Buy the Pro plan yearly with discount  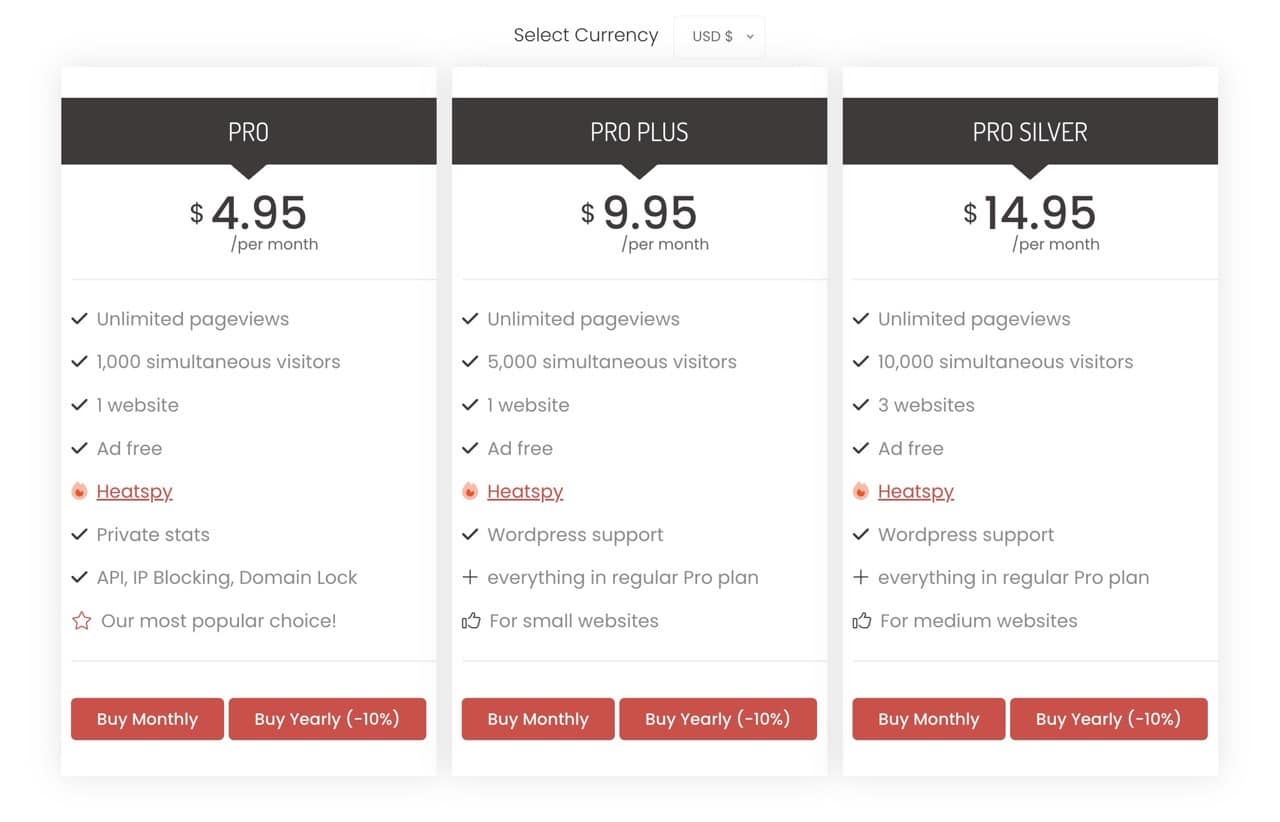(x=327, y=719)
